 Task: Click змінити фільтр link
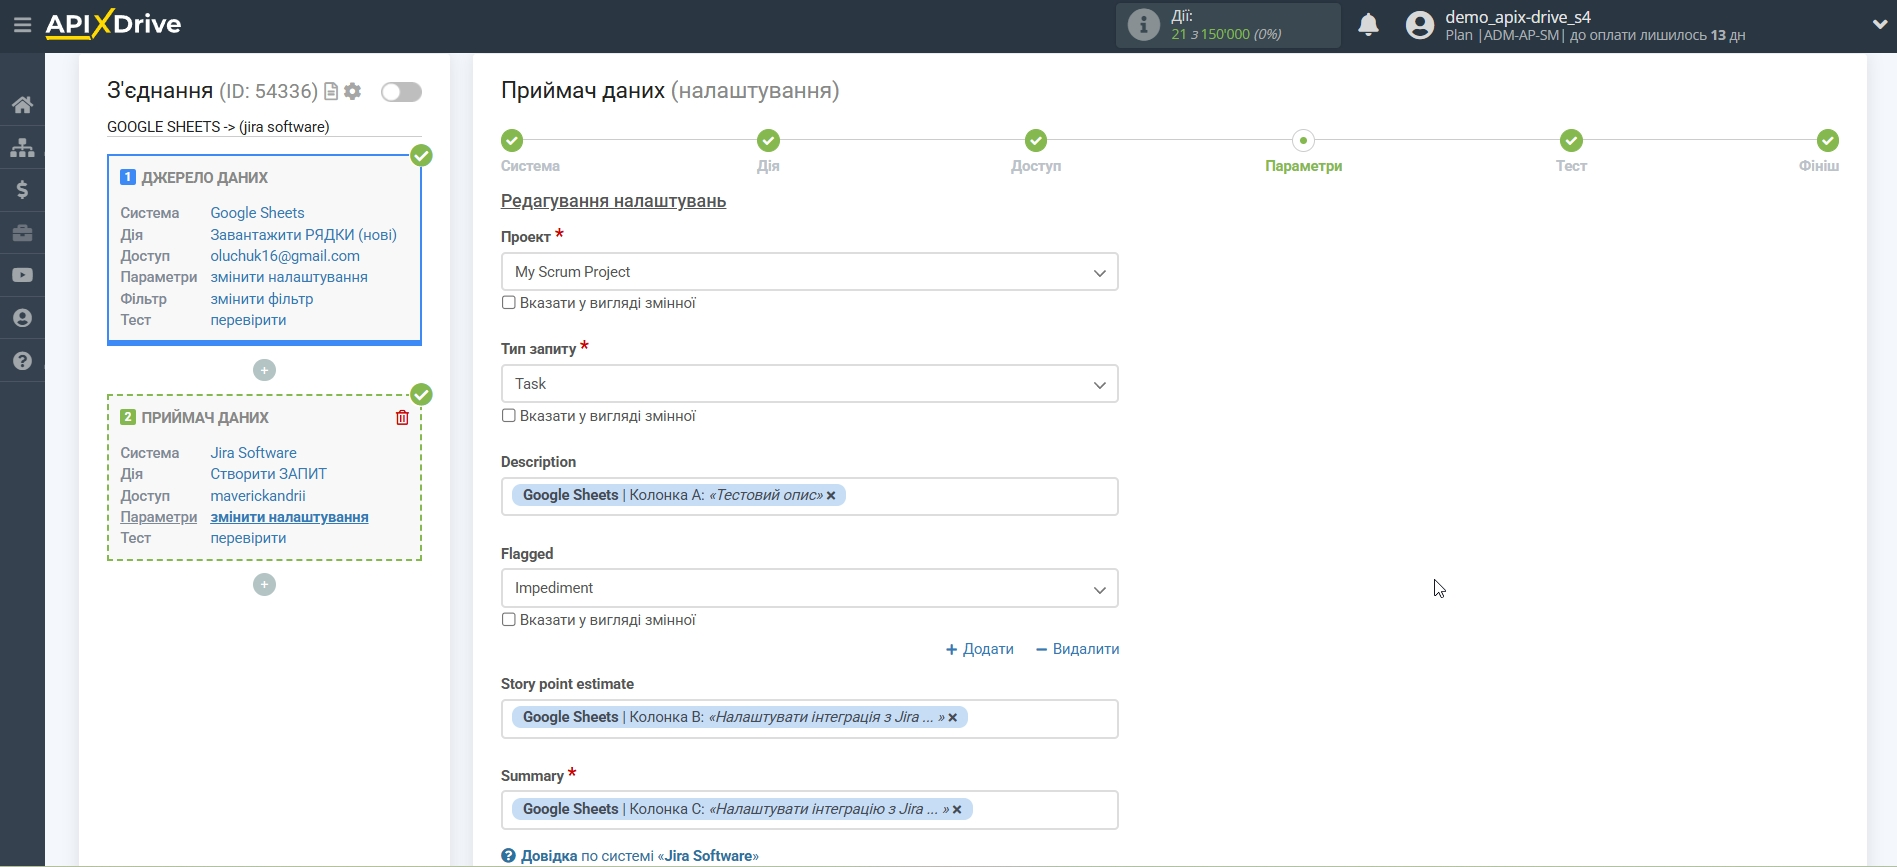click(x=262, y=299)
